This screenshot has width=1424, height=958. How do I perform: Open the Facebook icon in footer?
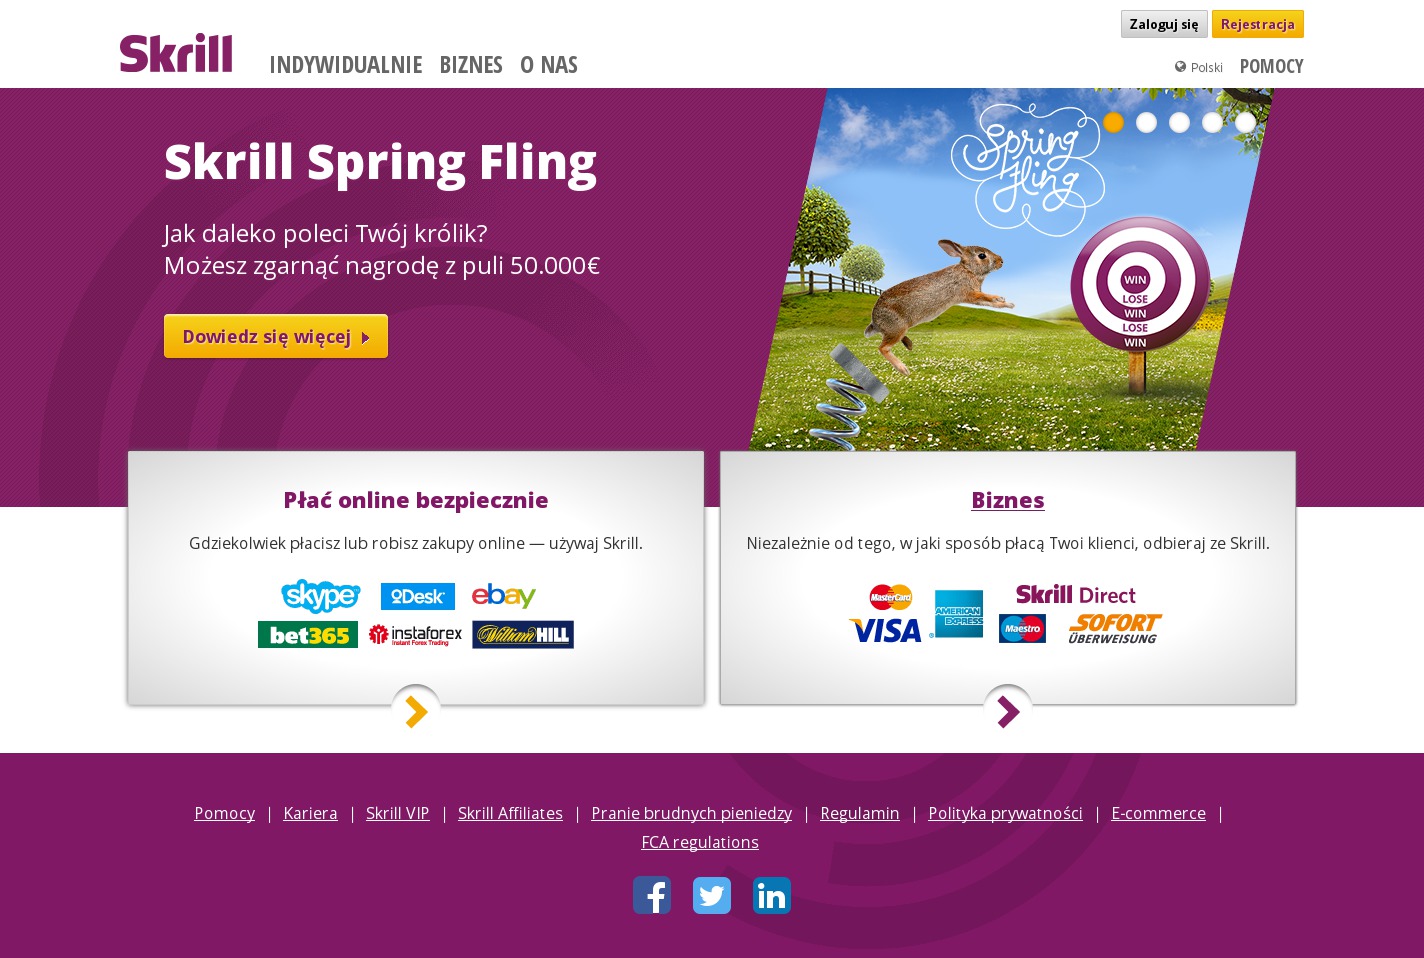pos(652,895)
